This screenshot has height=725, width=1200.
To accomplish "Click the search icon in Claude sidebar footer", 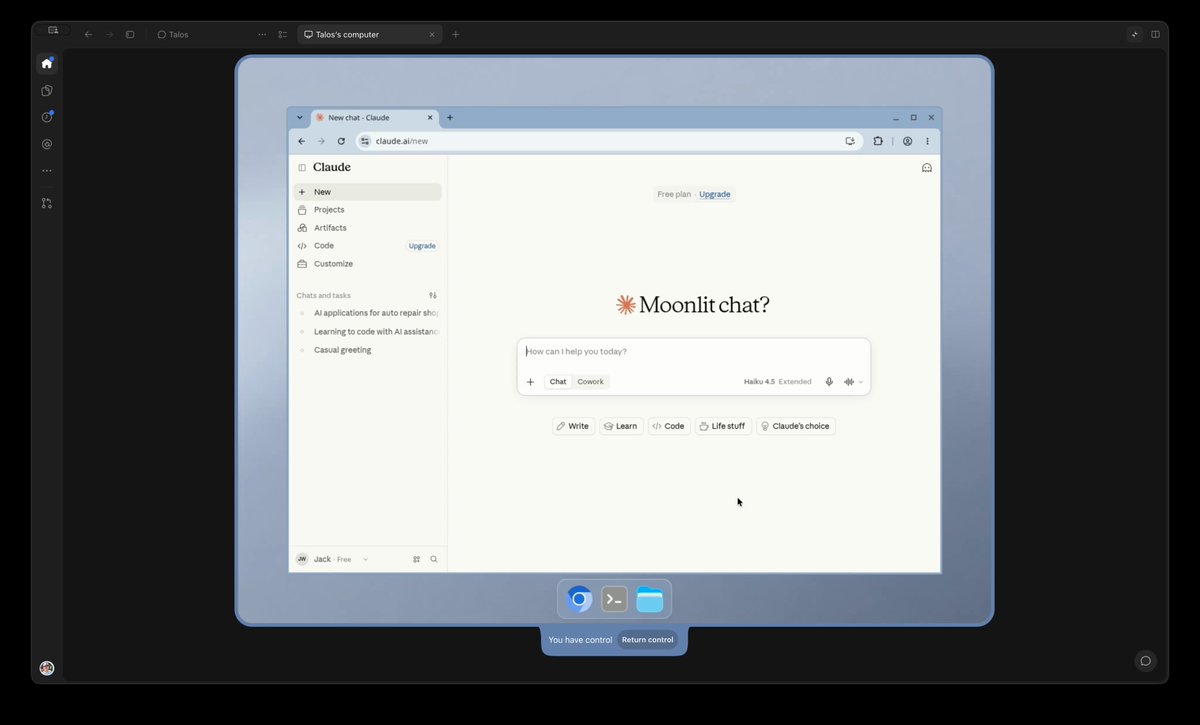I will [x=434, y=559].
